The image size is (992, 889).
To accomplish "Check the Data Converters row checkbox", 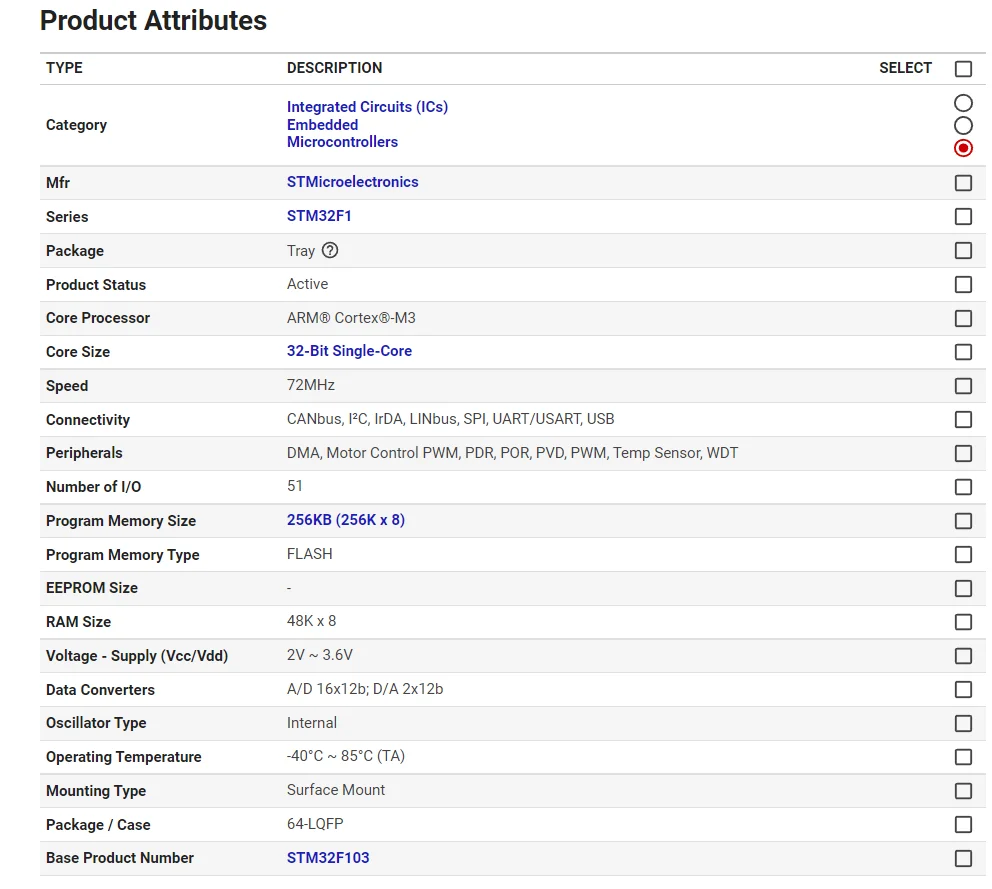I will 963,690.
